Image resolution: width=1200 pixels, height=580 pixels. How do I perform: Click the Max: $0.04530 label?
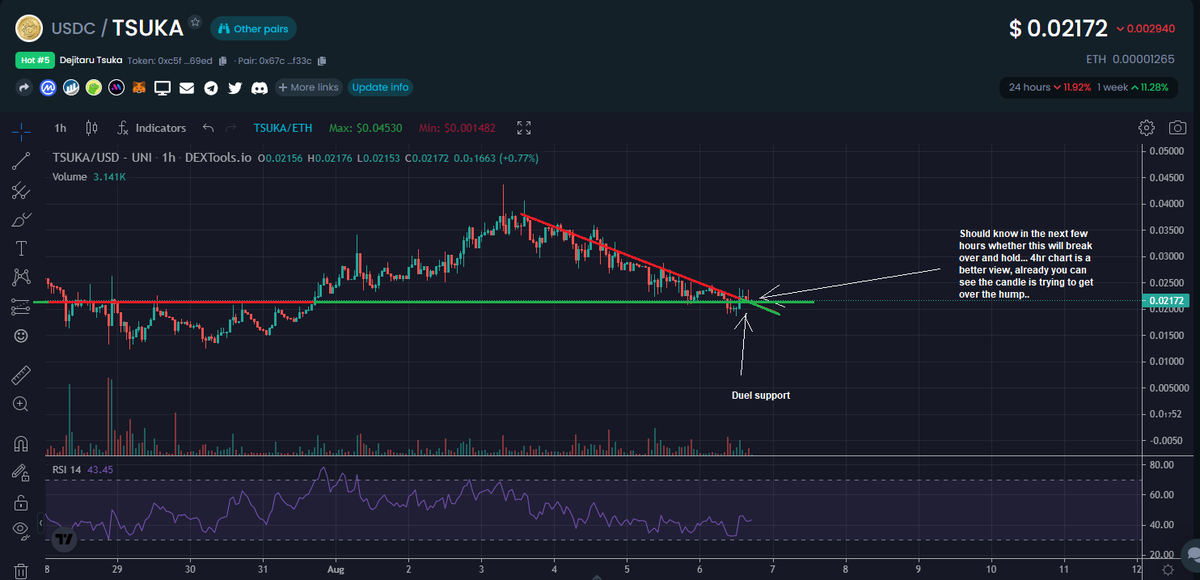click(366, 128)
